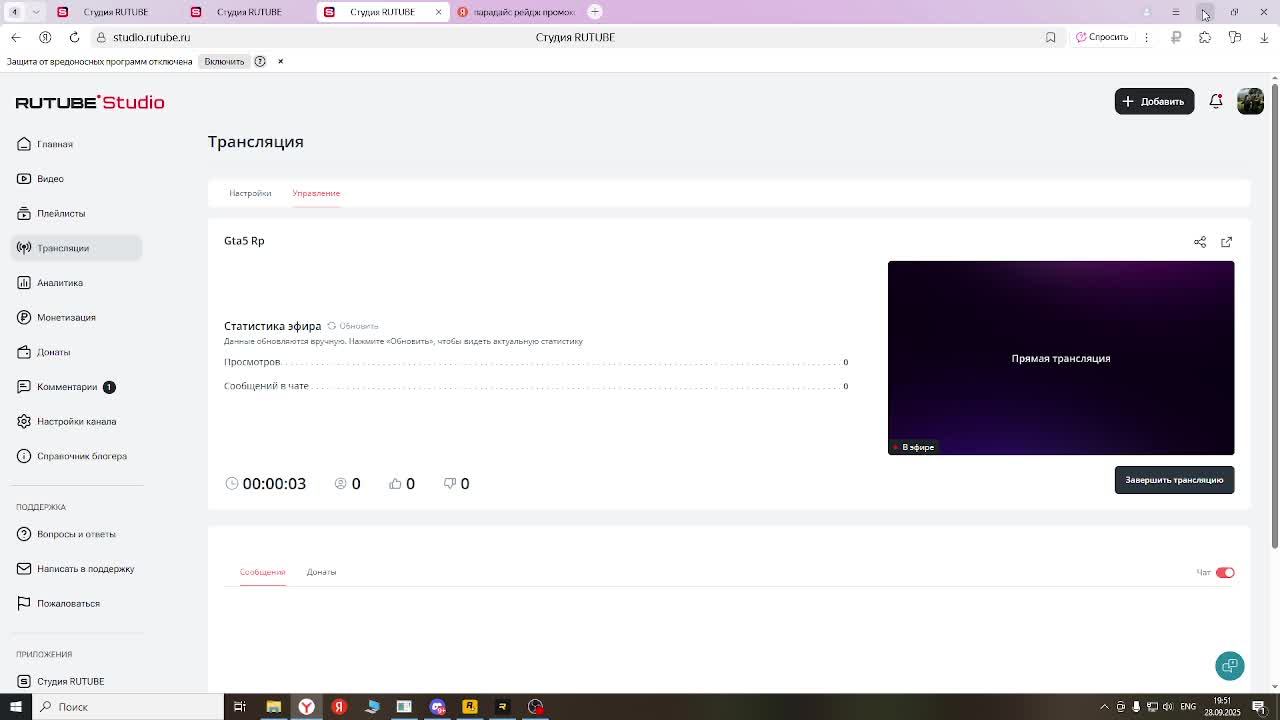Image resolution: width=1280 pixels, height=720 pixels.
Task: Open help for protection notice
Action: click(x=260, y=61)
